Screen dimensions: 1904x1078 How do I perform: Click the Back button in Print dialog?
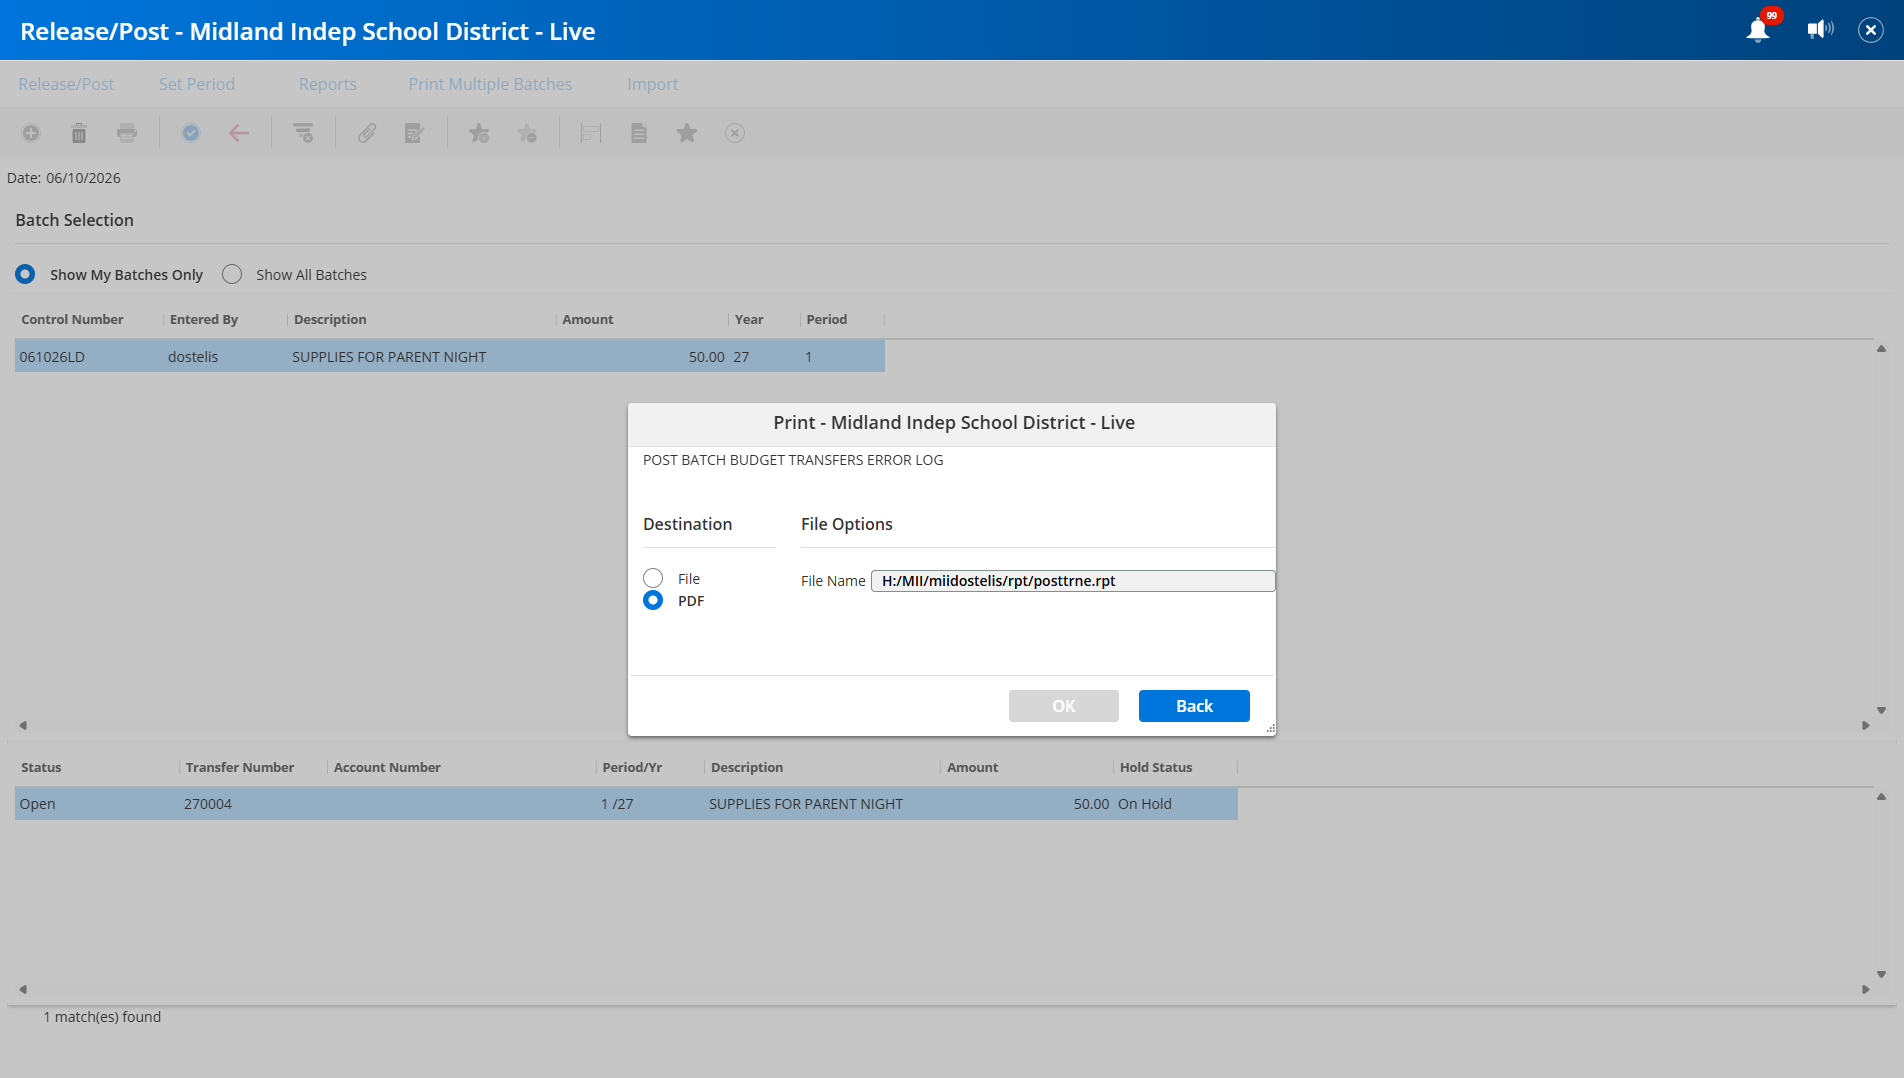click(x=1194, y=706)
